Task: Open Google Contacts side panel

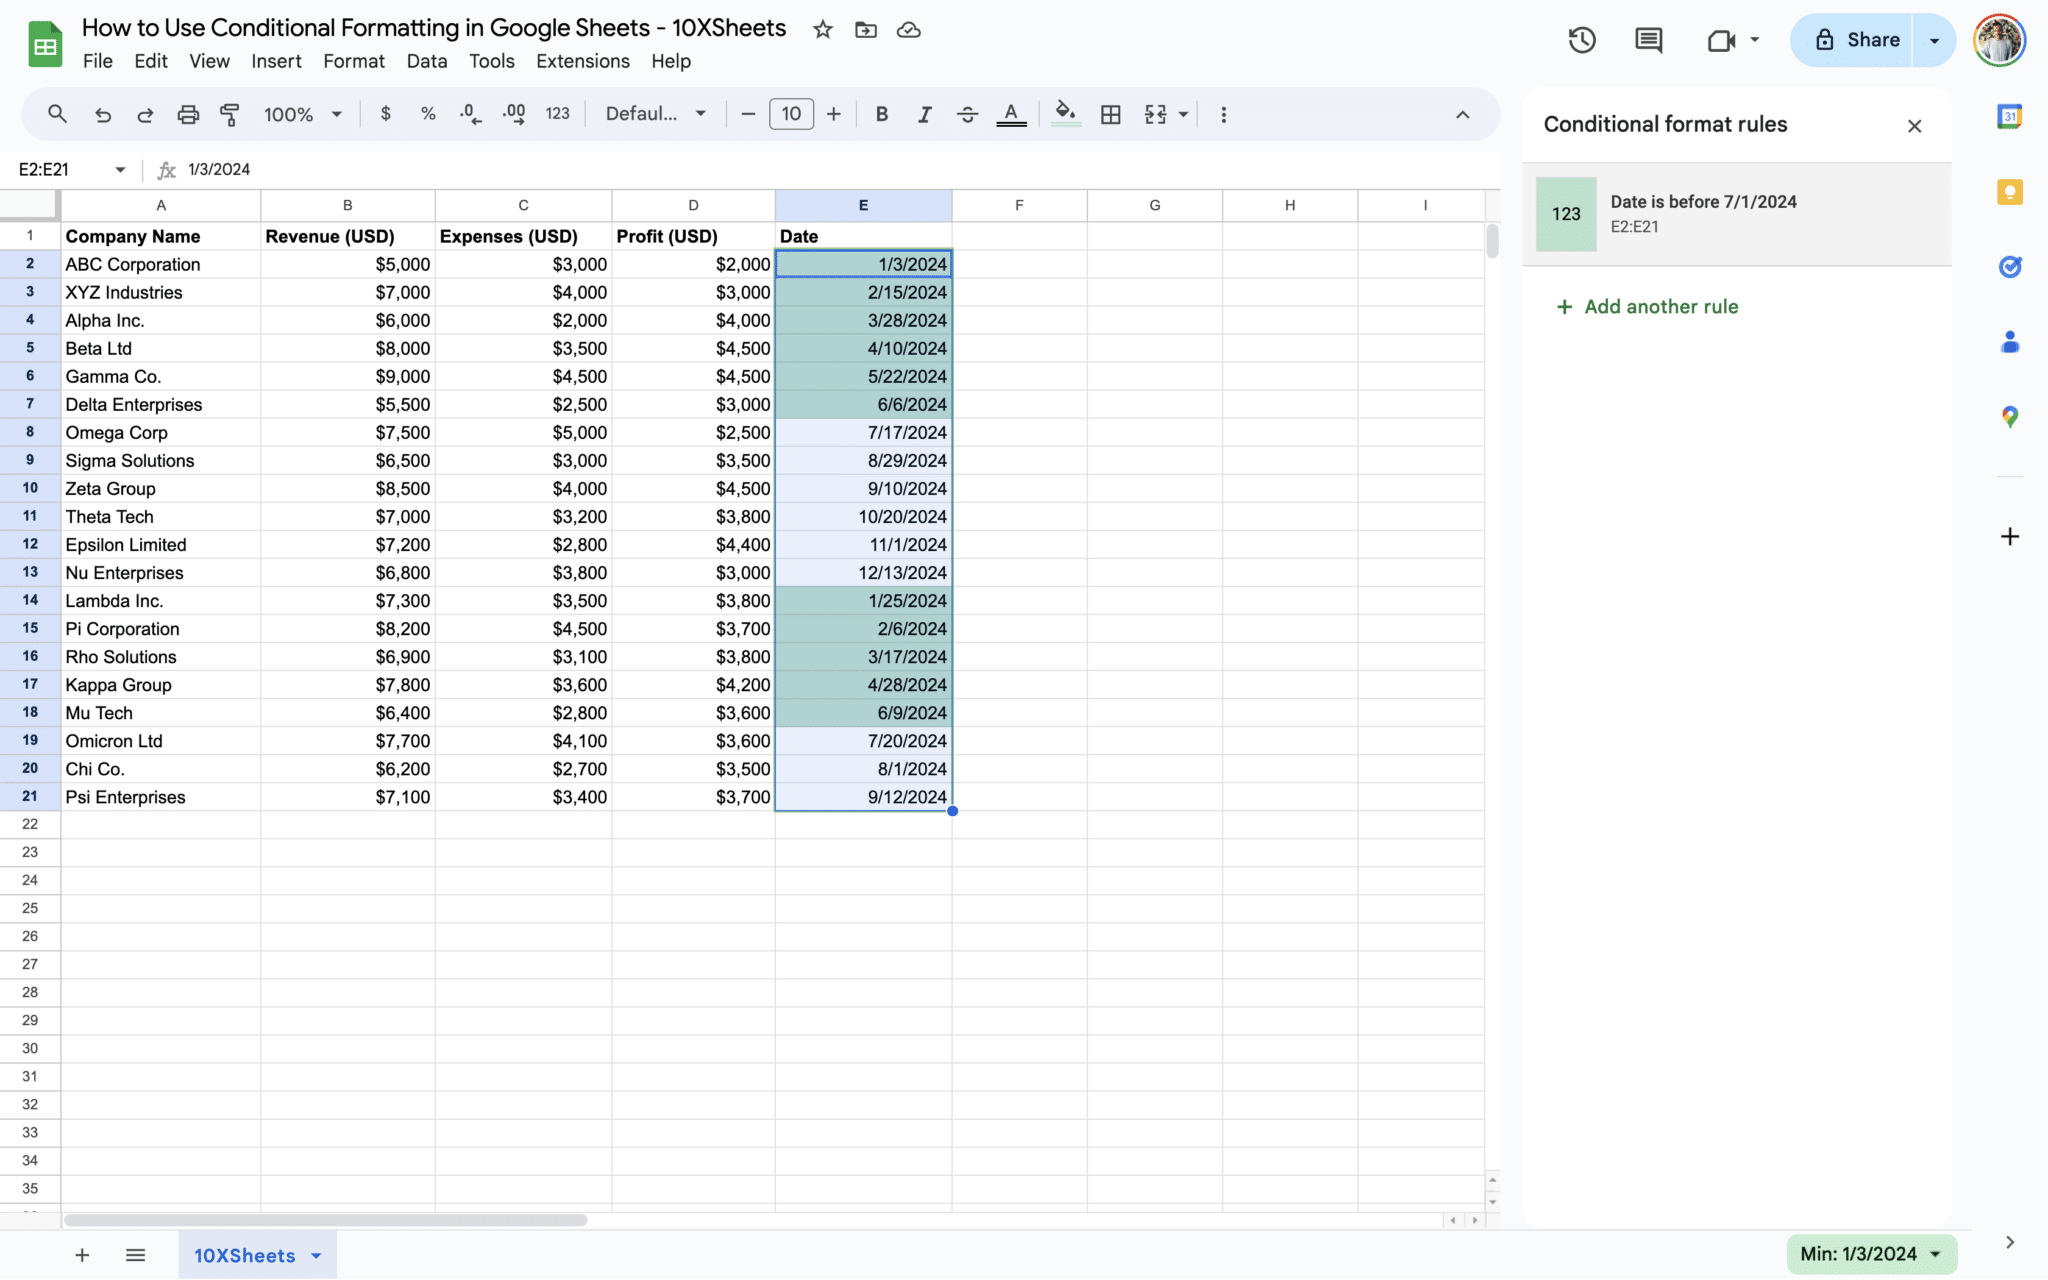Action: click(x=2010, y=342)
